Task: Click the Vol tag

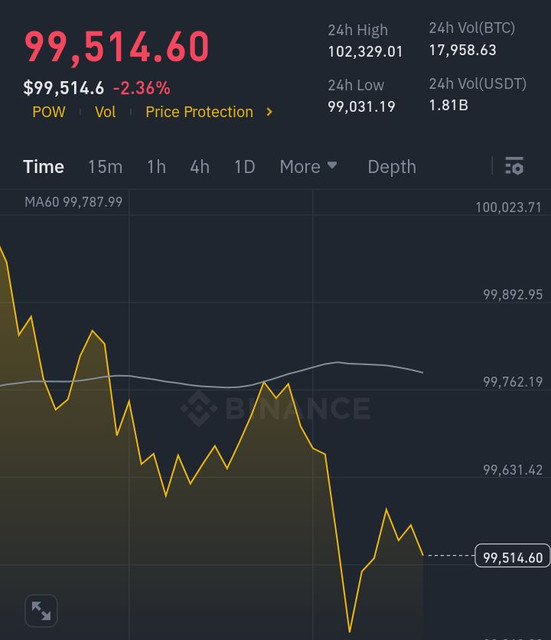Action: 105,112
